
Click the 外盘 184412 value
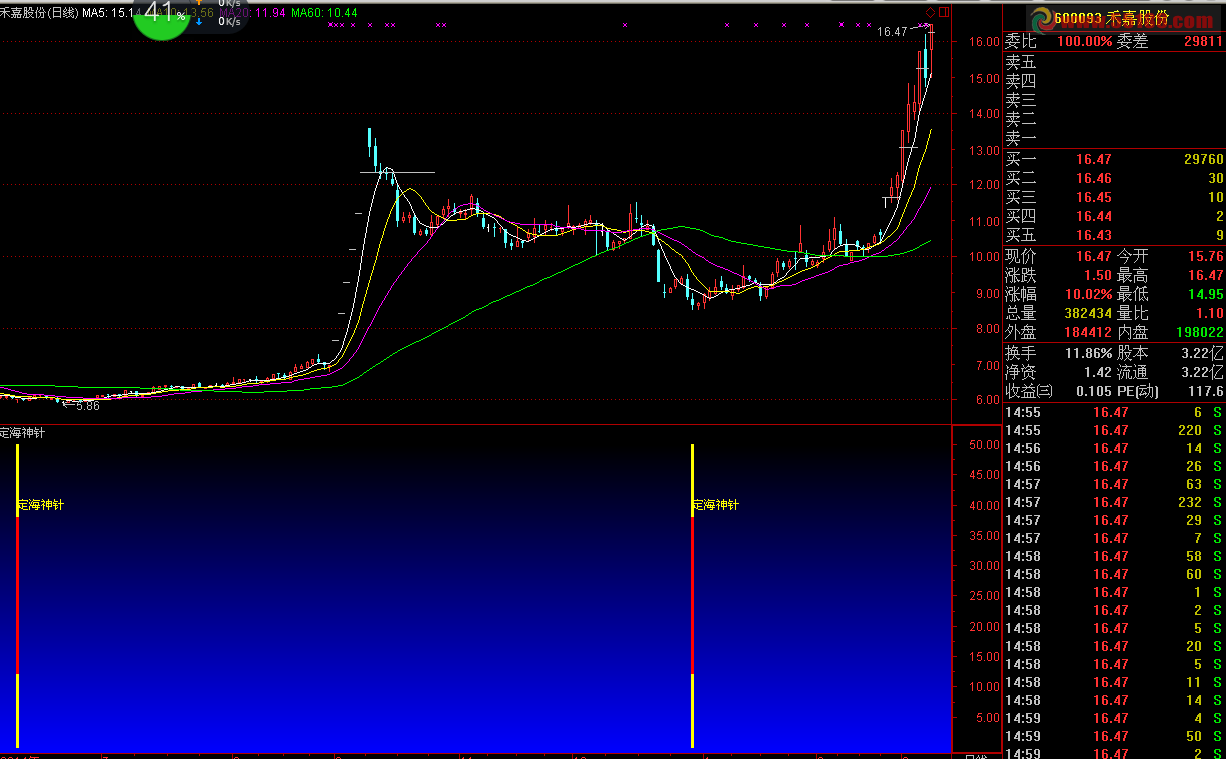coord(1088,332)
